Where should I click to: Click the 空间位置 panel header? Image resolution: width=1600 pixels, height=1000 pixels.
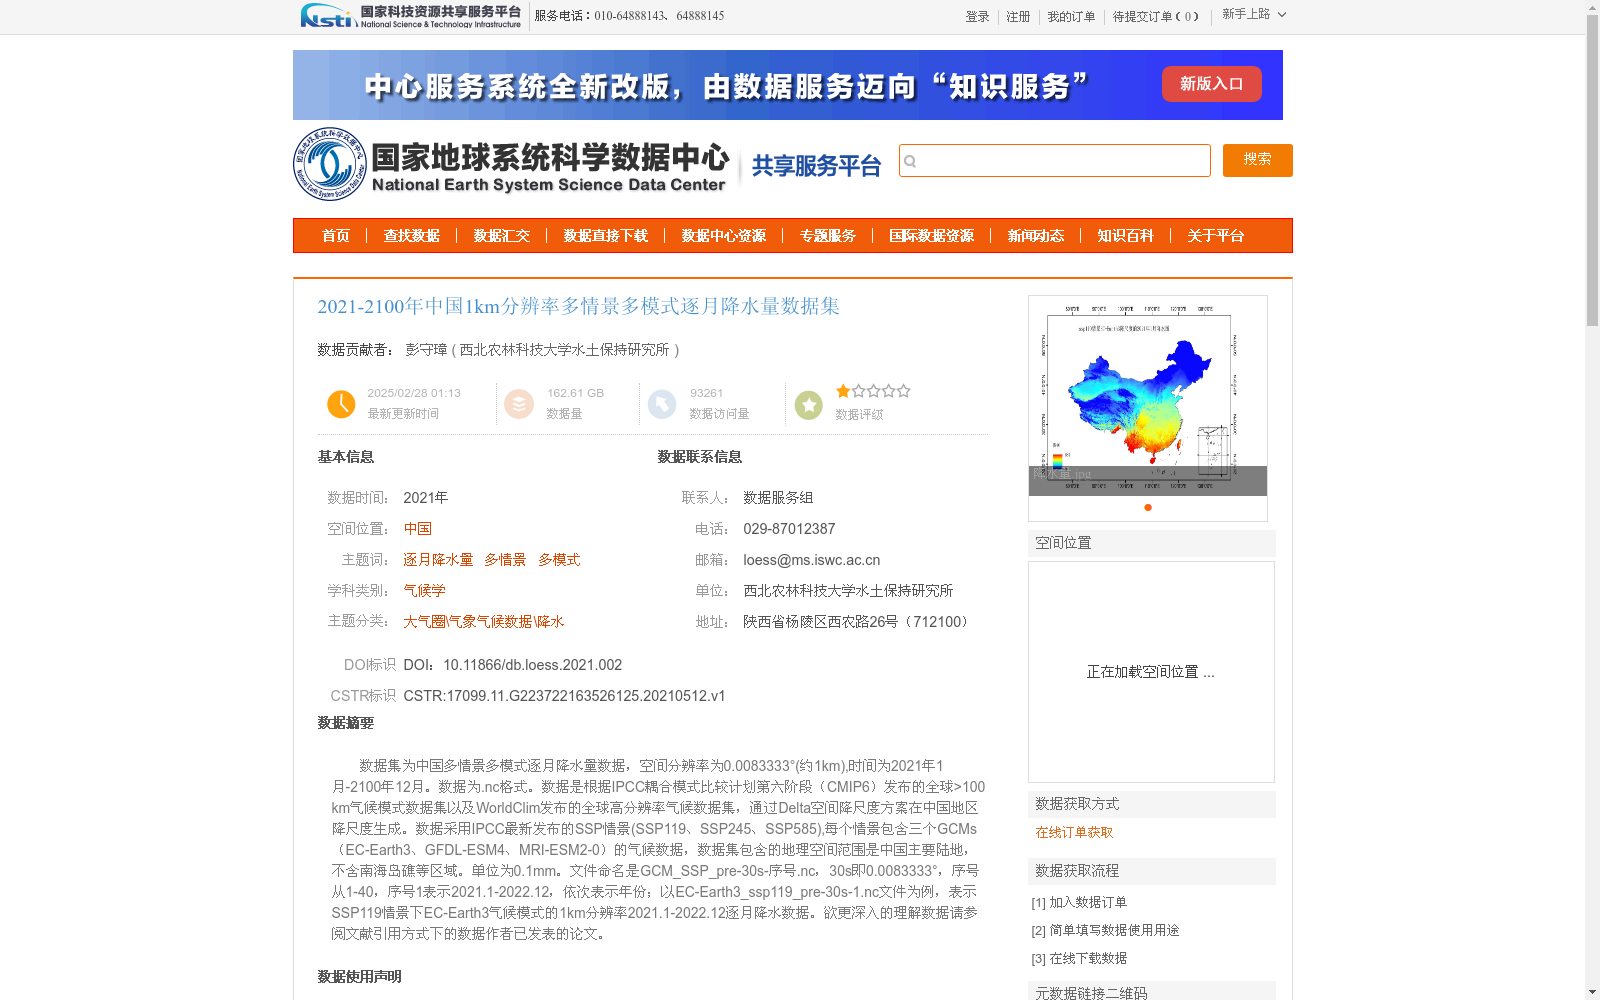[1152, 543]
